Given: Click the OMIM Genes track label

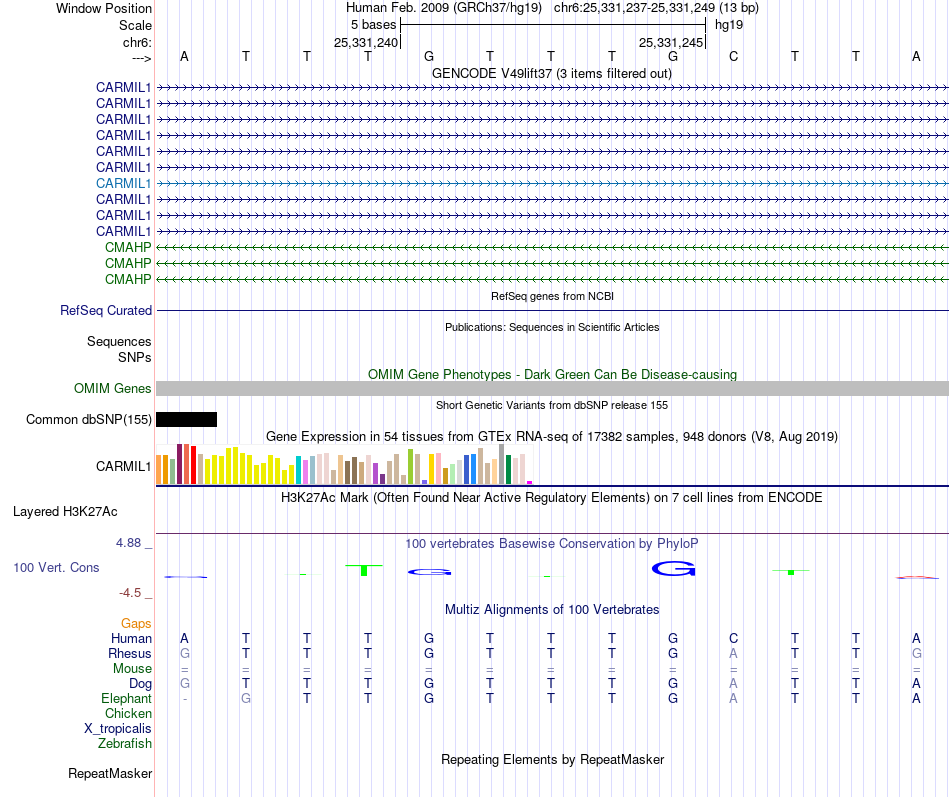Looking at the screenshot, I should click(x=112, y=388).
